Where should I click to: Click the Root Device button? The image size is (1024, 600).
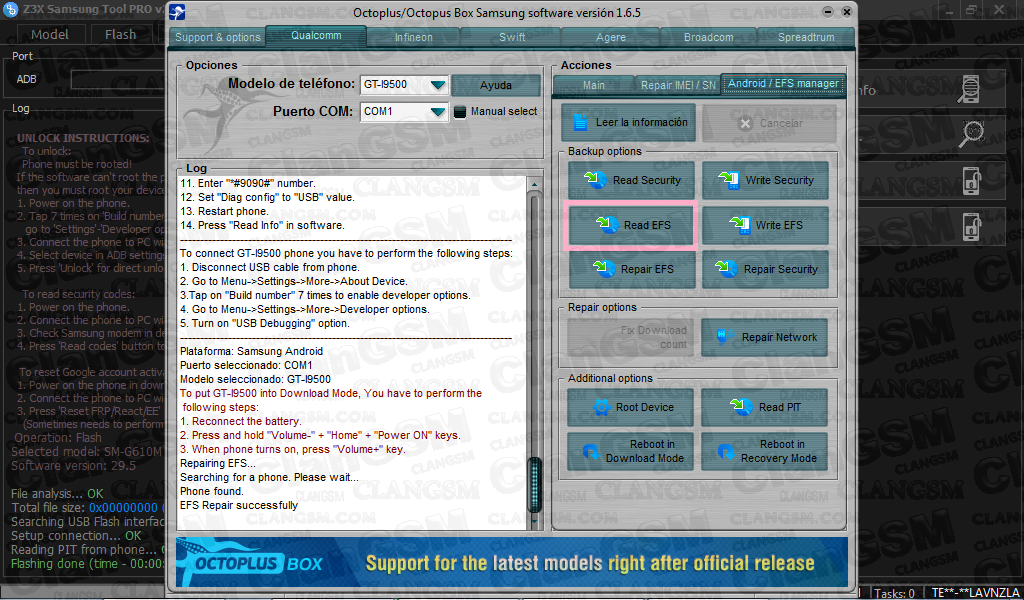[x=632, y=407]
